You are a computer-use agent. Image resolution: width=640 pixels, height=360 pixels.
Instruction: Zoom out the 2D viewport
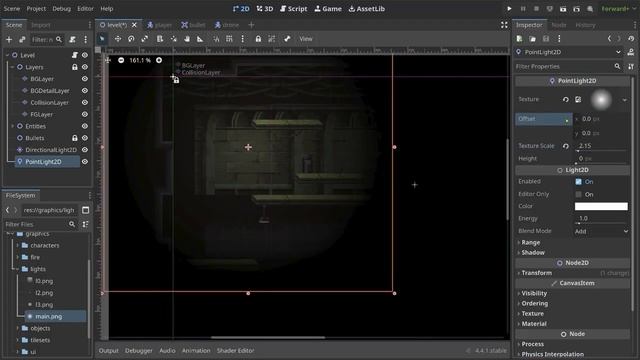point(121,60)
